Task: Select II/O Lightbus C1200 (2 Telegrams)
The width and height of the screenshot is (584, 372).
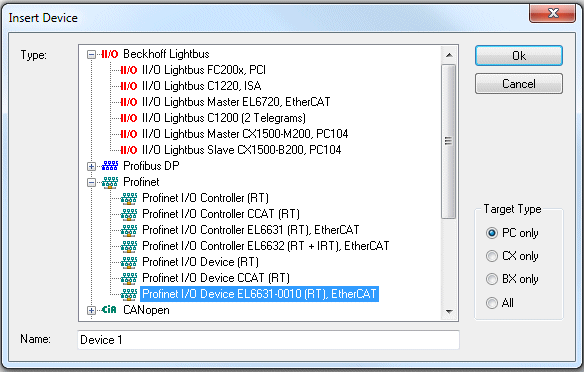Action: [224, 118]
